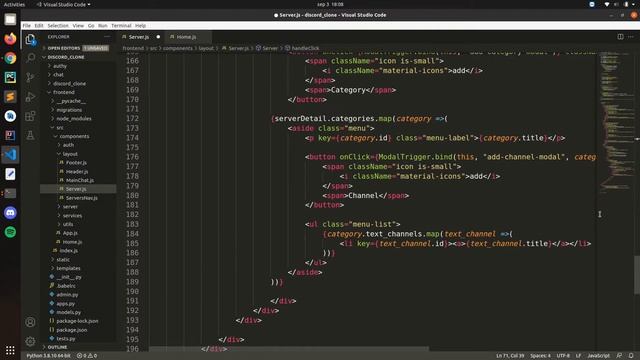Click the Split Editor Right icon
640x360 pixels.
pos(620,37)
